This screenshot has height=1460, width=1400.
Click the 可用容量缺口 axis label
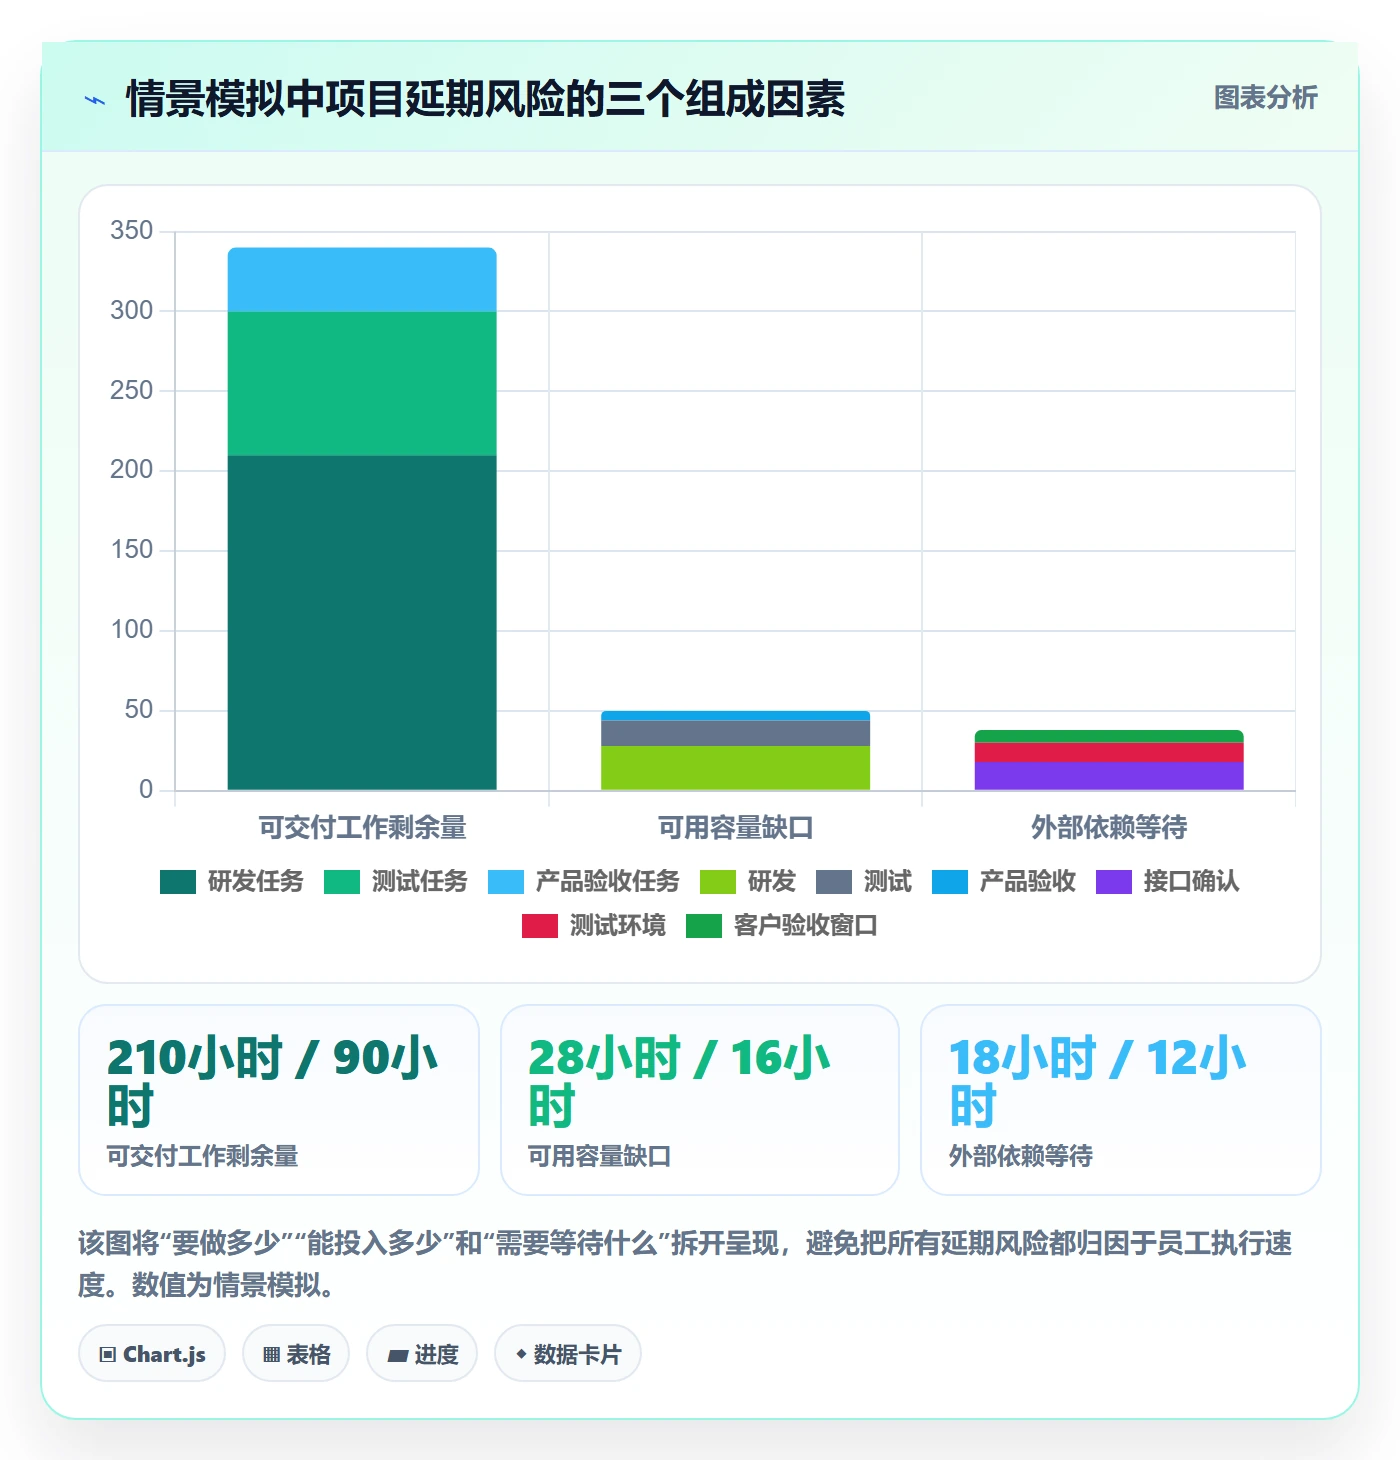[735, 827]
